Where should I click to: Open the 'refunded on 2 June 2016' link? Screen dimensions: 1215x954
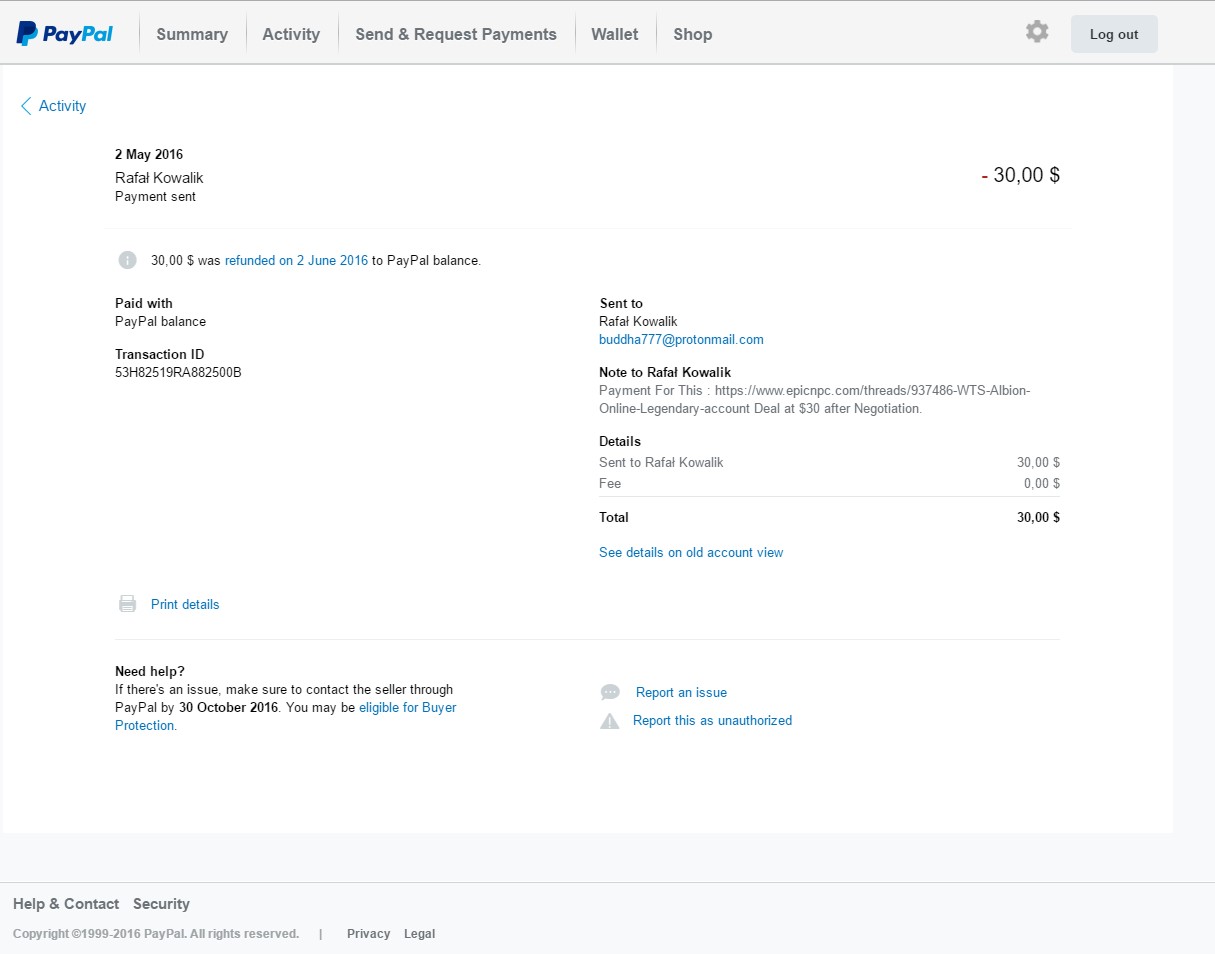tap(296, 260)
